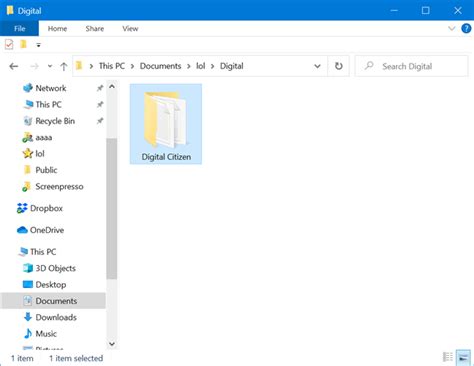This screenshot has width=474, height=366.
Task: Switch to Details view in status bar
Action: pos(447,357)
